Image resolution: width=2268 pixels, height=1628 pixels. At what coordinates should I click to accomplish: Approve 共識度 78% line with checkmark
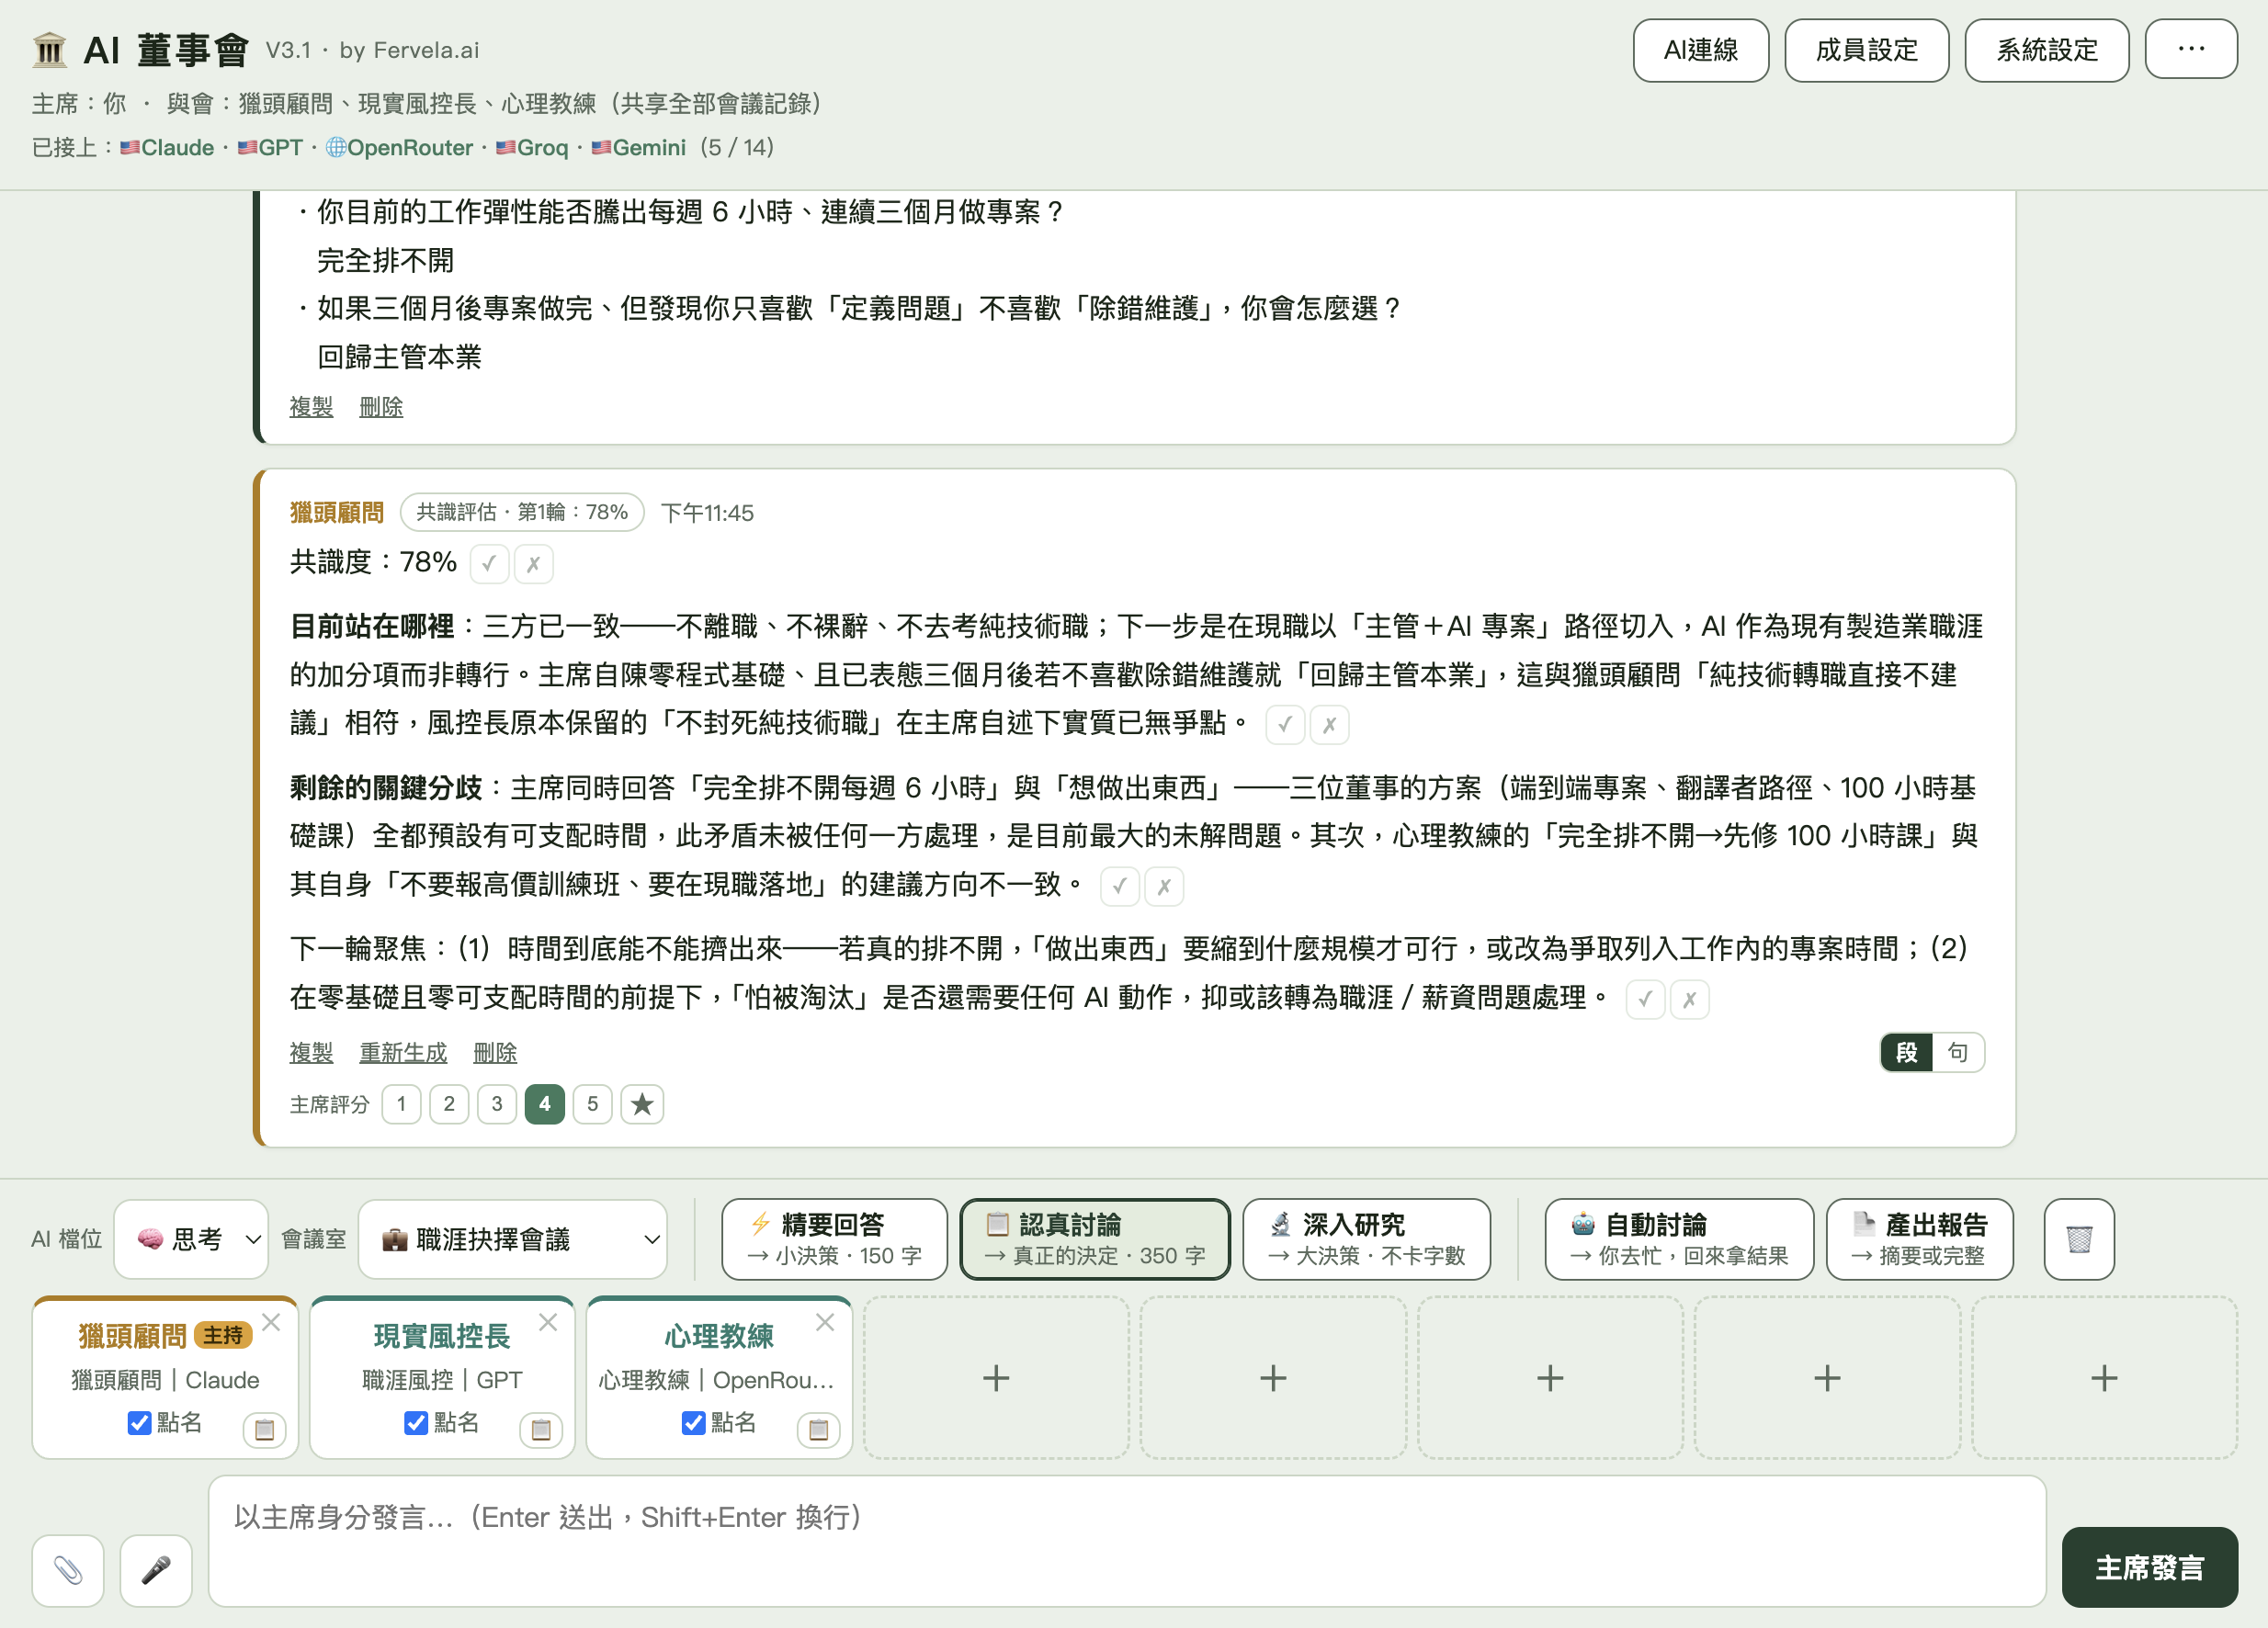click(x=489, y=564)
